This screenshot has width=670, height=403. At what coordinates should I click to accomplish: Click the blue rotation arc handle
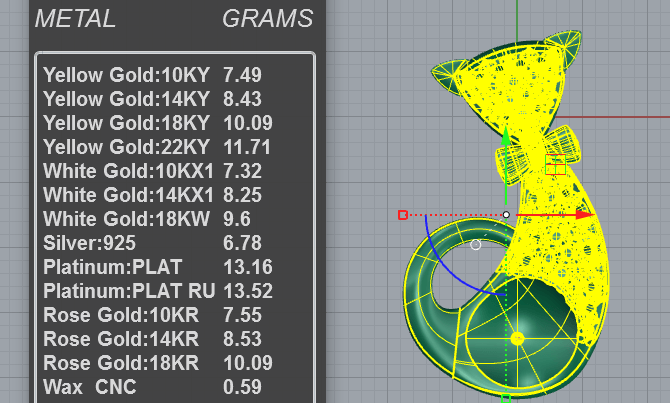459,262
